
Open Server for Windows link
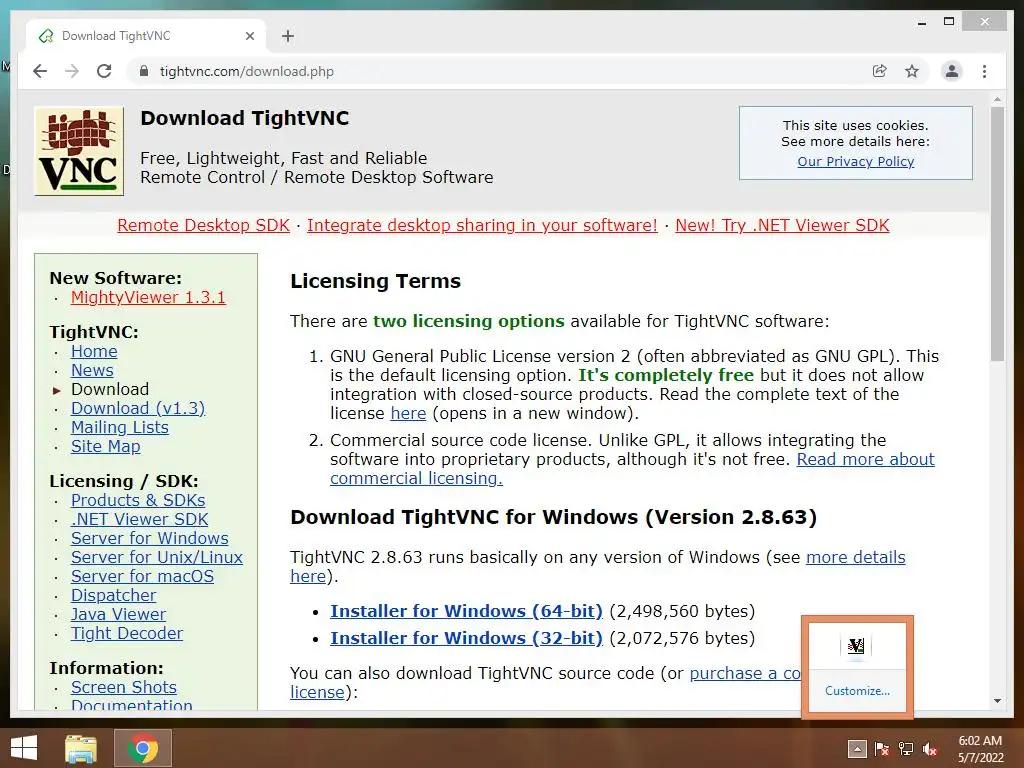point(150,538)
